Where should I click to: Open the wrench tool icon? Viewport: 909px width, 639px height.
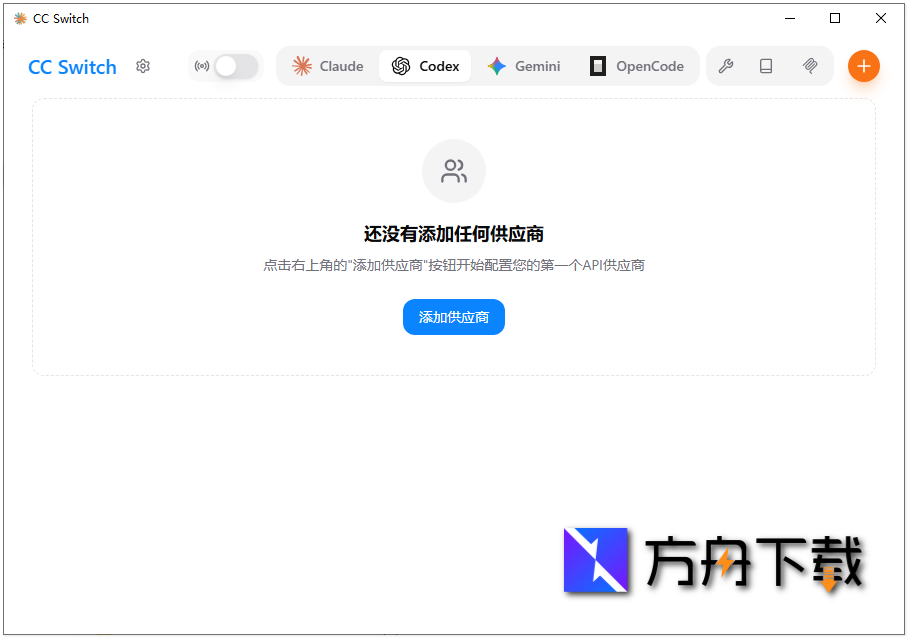point(727,66)
